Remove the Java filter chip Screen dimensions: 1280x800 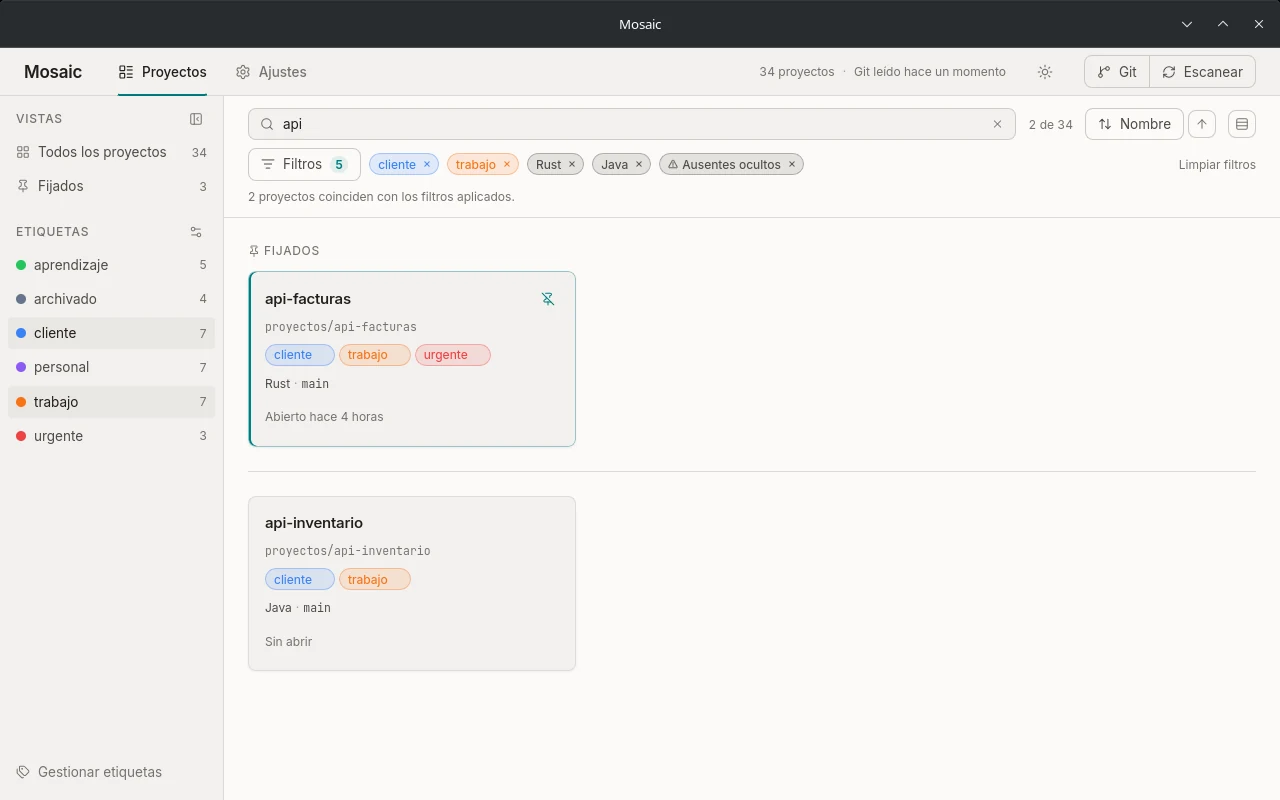click(639, 164)
